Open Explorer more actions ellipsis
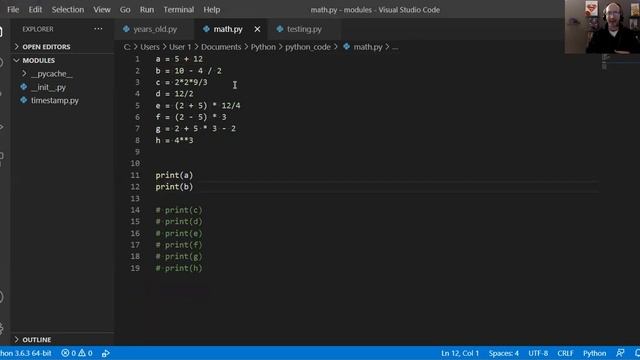 tap(98, 29)
